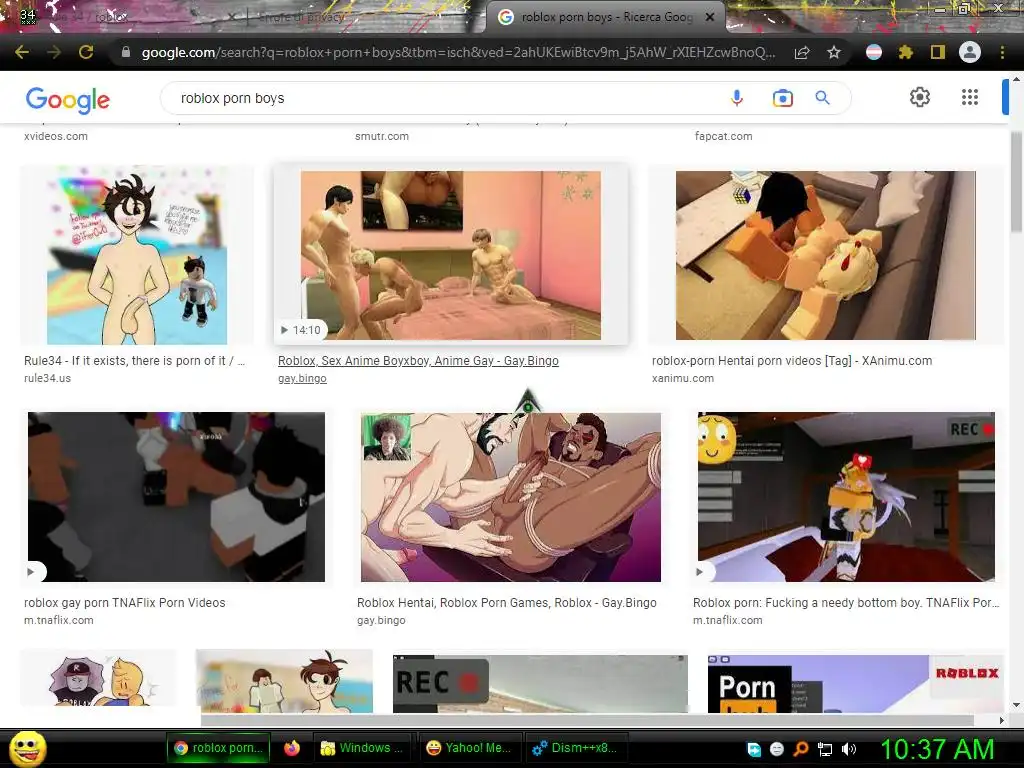Open the Chrome three-dot menu
The height and width of the screenshot is (768, 1024).
[x=1002, y=52]
